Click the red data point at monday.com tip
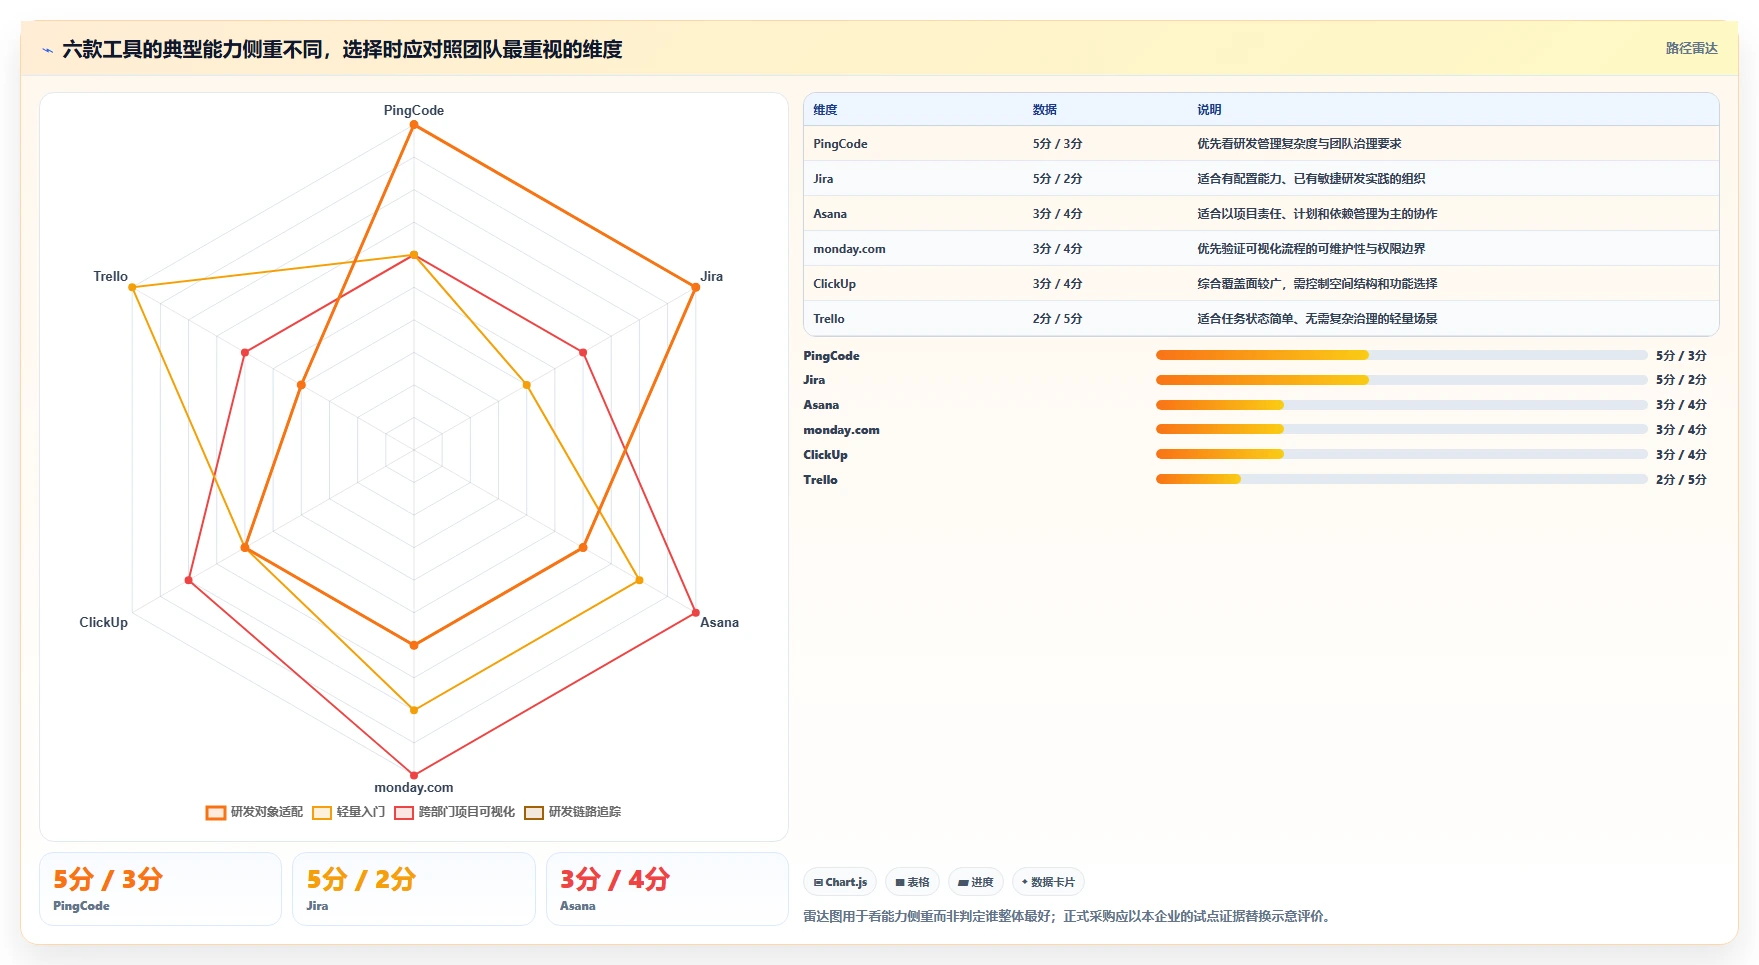Screen dimensions: 1759x965 click(414, 775)
